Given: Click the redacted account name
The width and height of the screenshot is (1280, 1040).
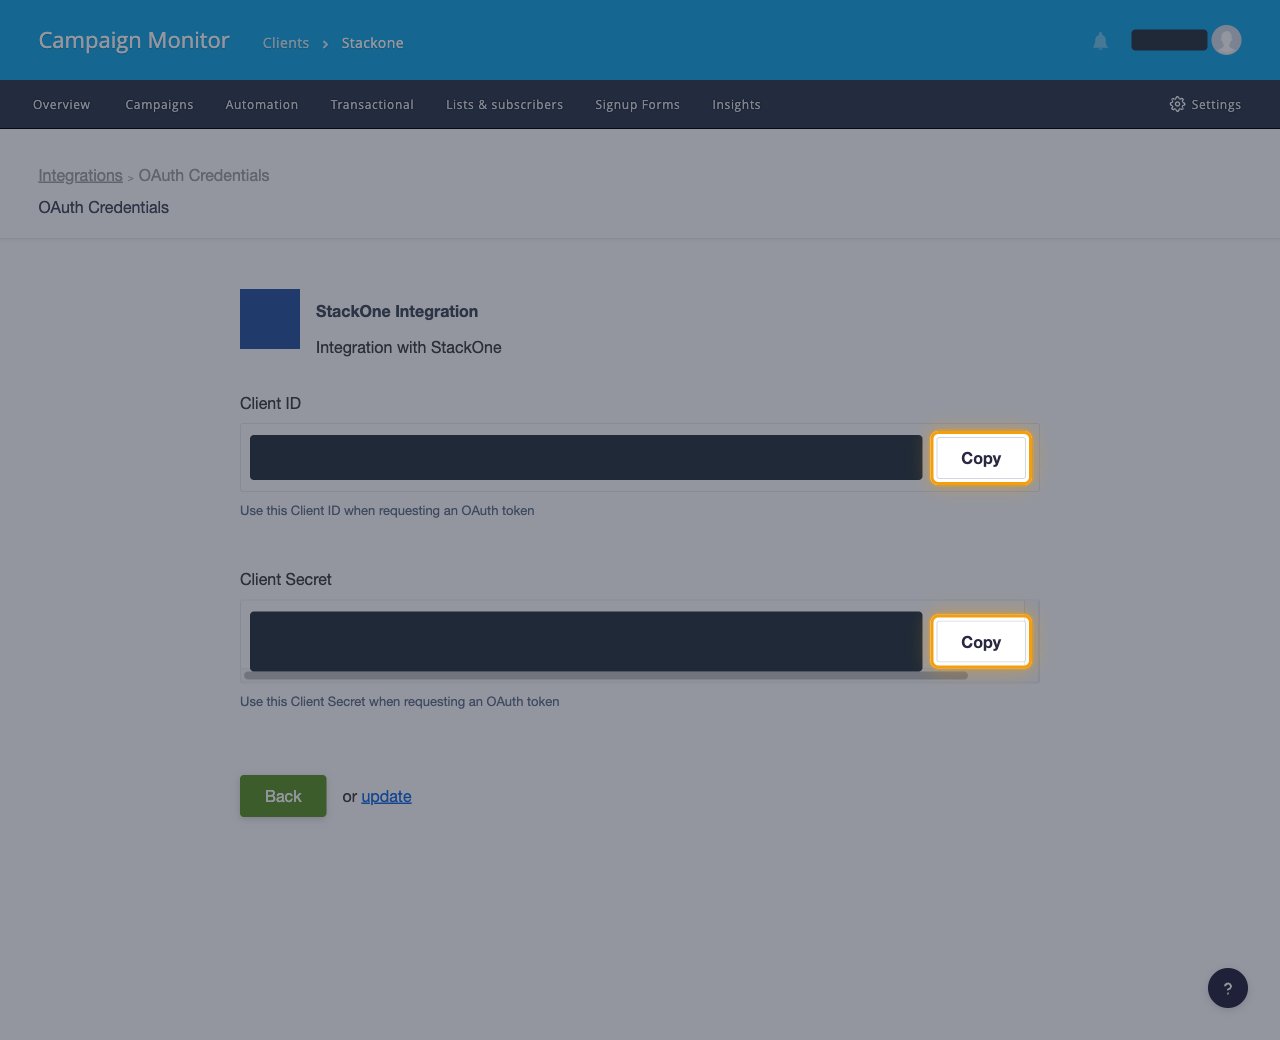Looking at the screenshot, I should pyautogui.click(x=1169, y=40).
